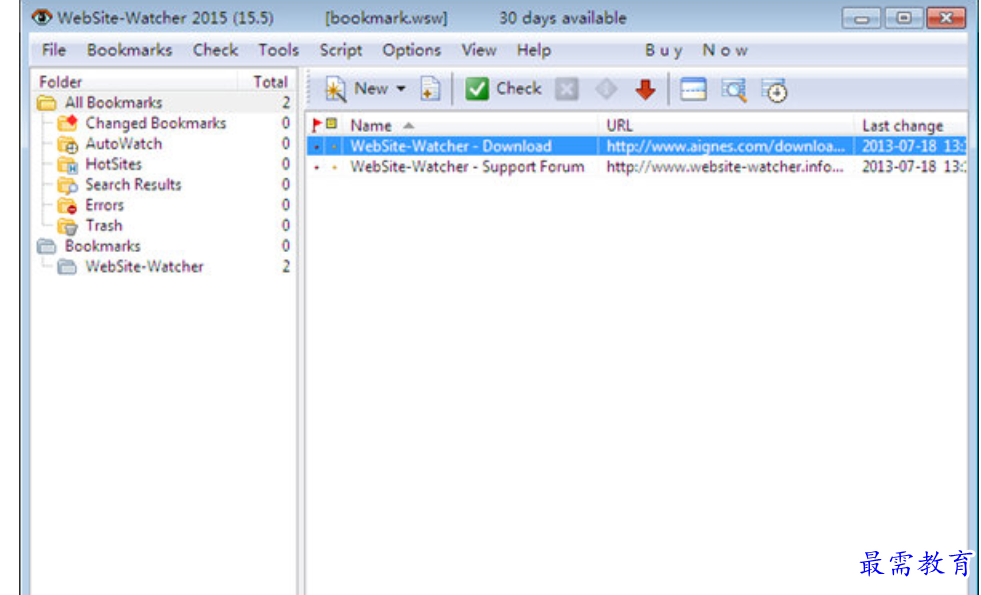Click the grey stop X toolbar icon
This screenshot has height=595, width=981.
tap(567, 89)
